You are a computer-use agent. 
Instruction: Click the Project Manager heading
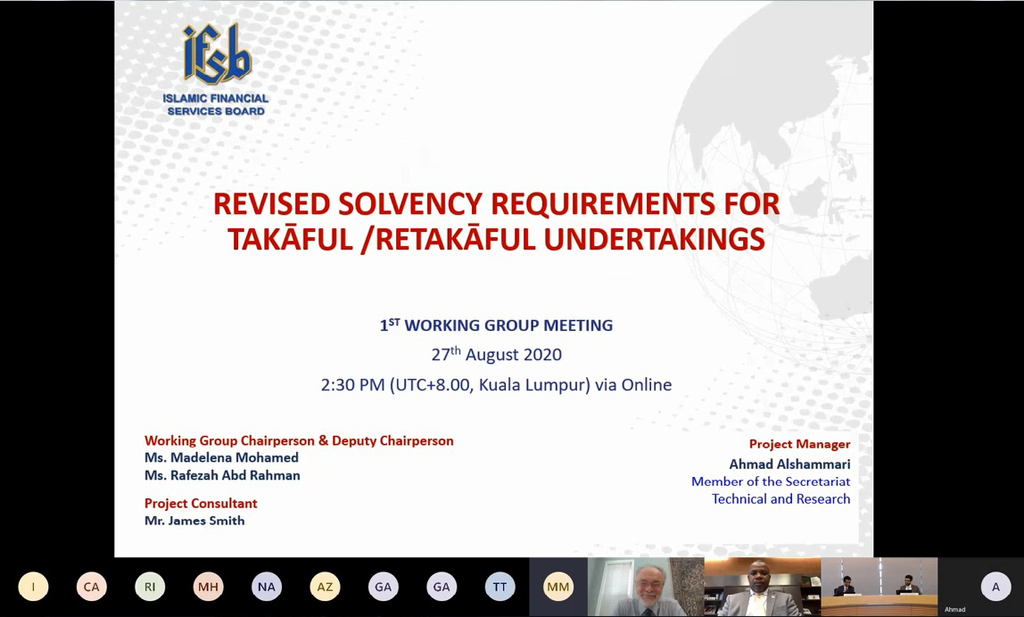click(799, 444)
